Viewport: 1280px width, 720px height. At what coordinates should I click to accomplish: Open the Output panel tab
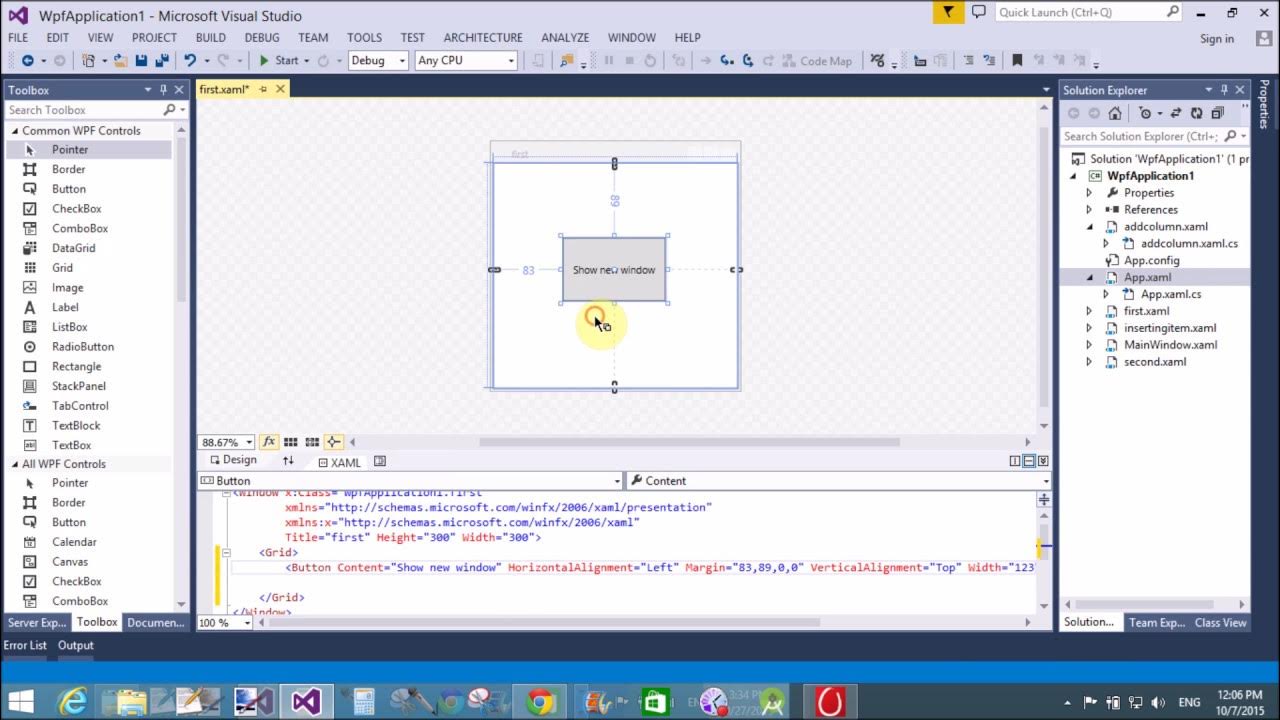75,646
